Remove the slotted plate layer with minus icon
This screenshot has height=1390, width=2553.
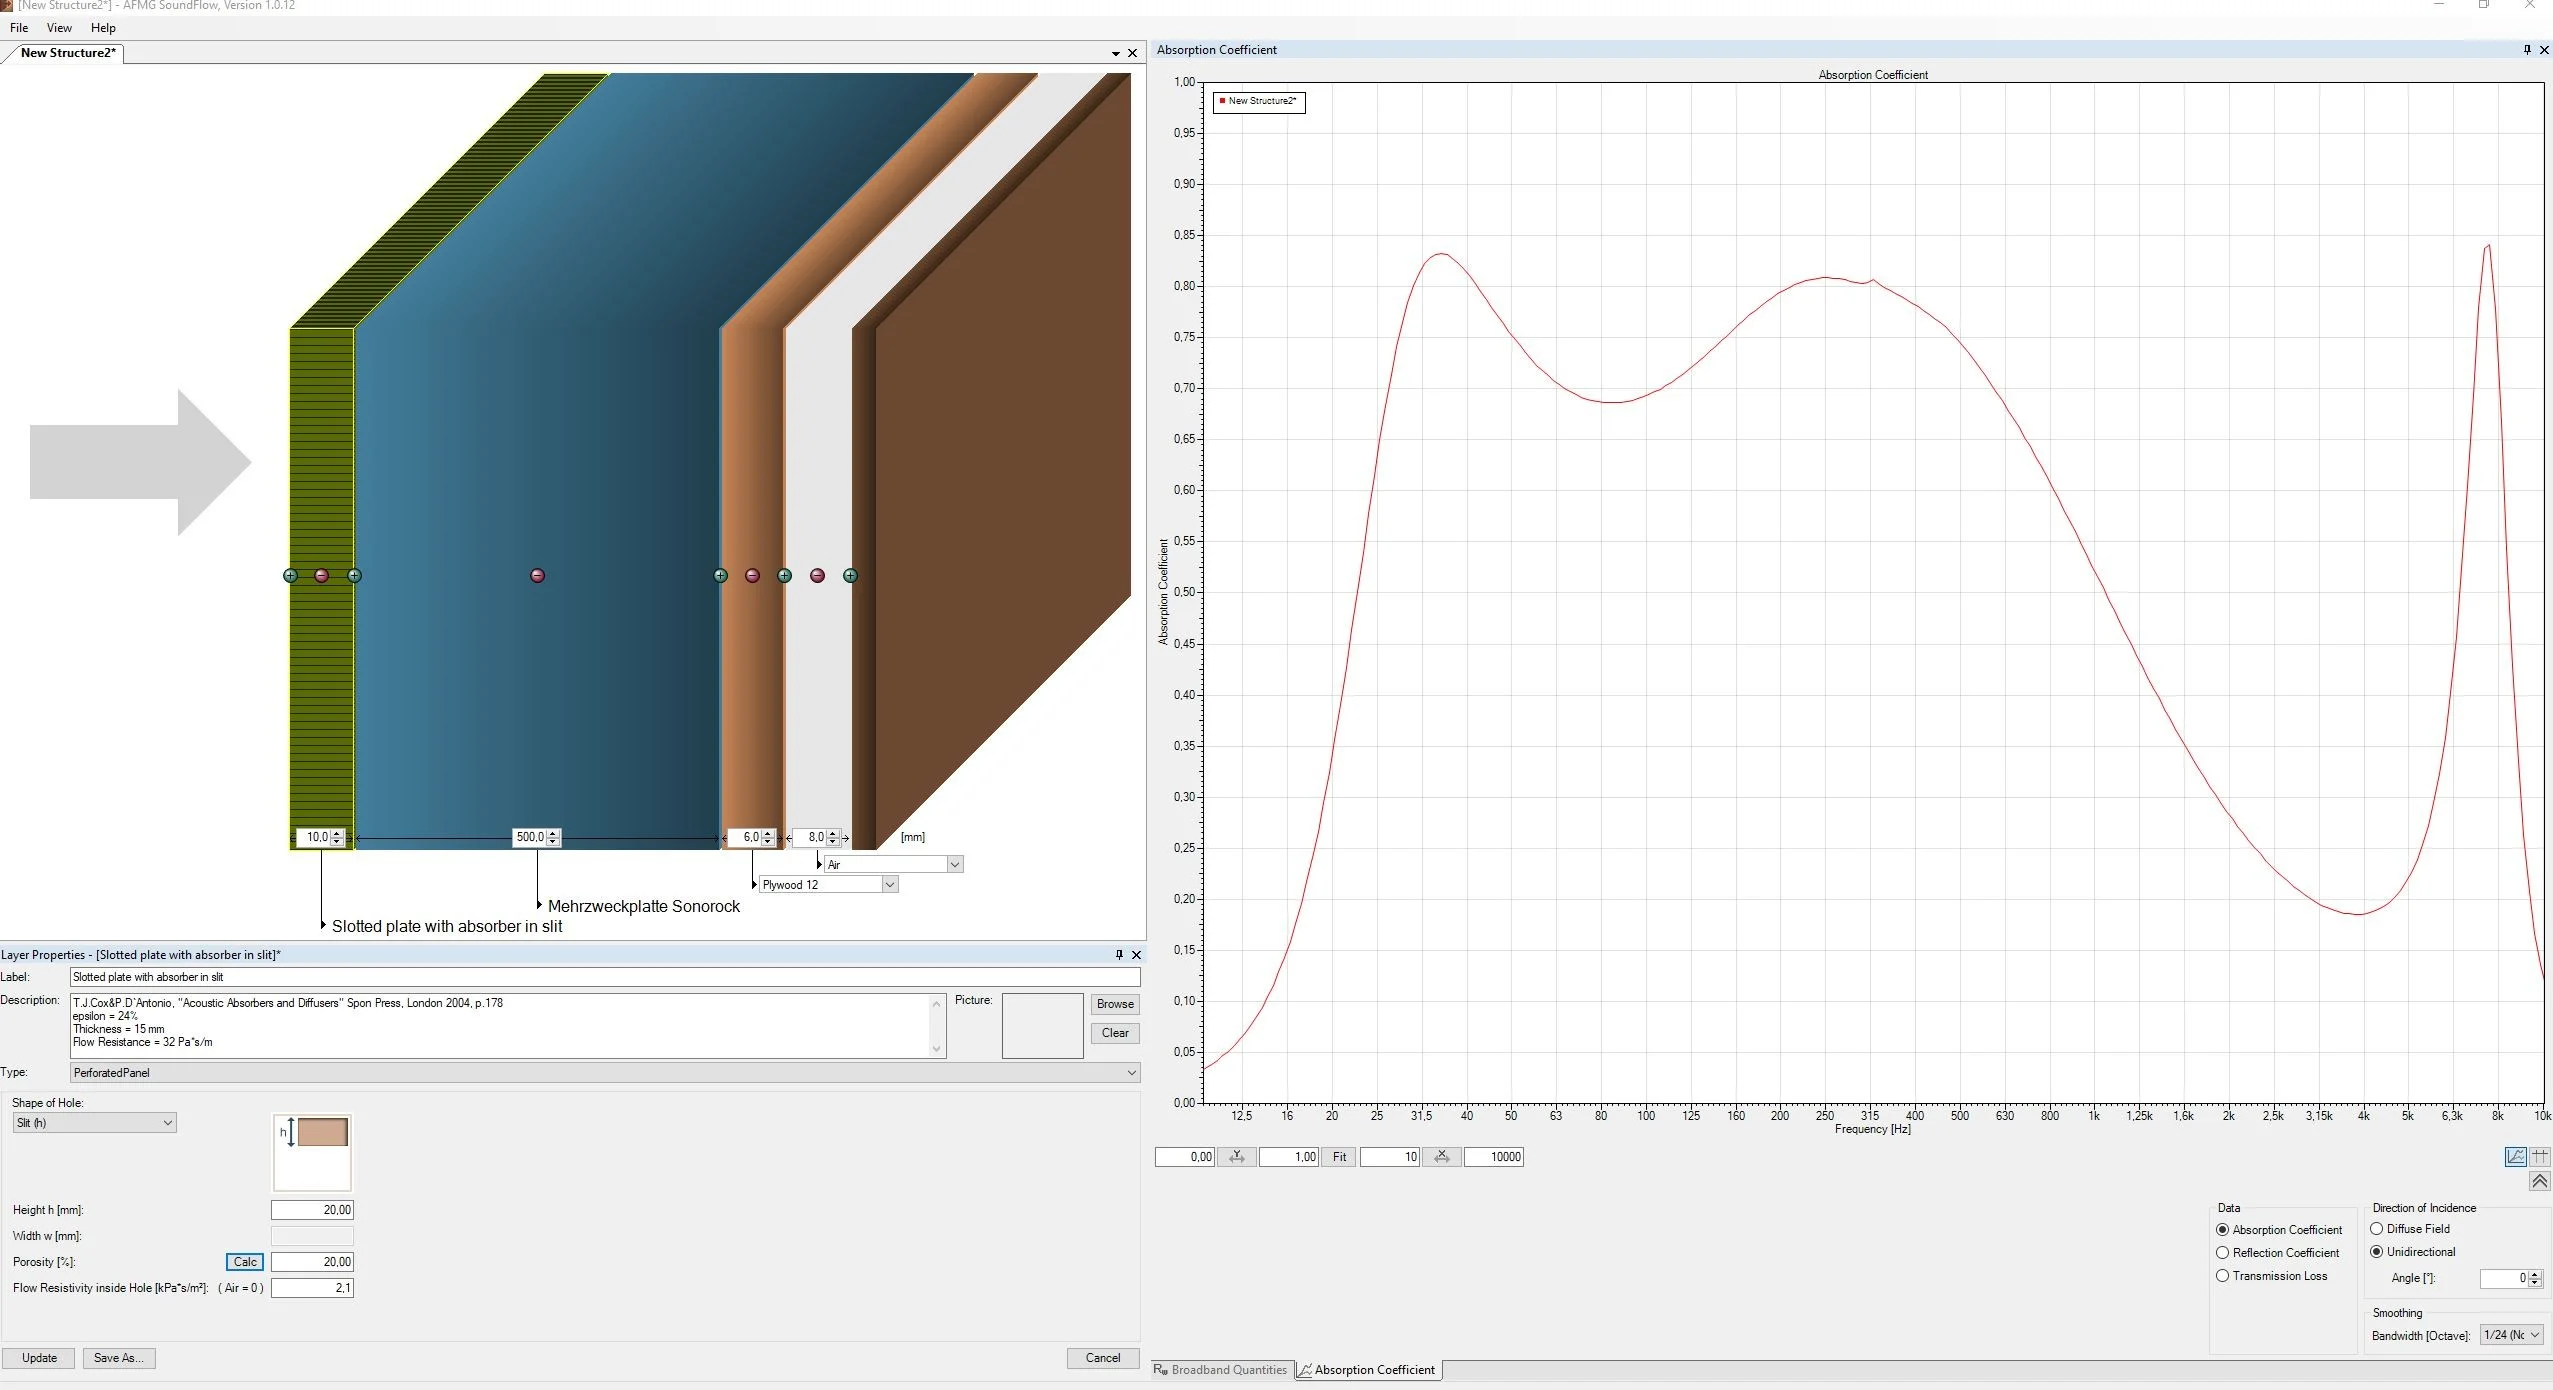pyautogui.click(x=321, y=575)
